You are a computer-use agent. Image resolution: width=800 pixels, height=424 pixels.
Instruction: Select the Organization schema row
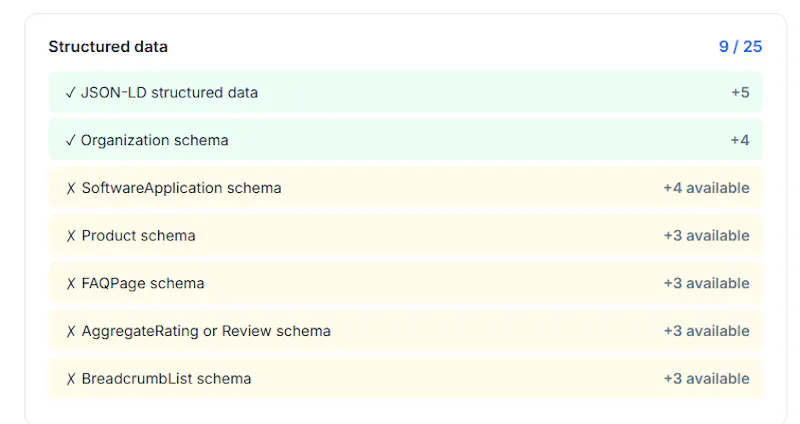406,140
